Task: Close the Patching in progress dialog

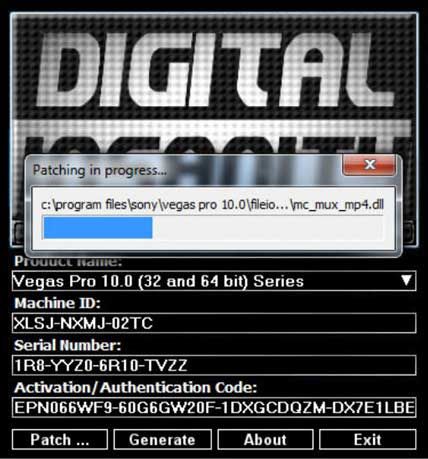Action: (370, 165)
